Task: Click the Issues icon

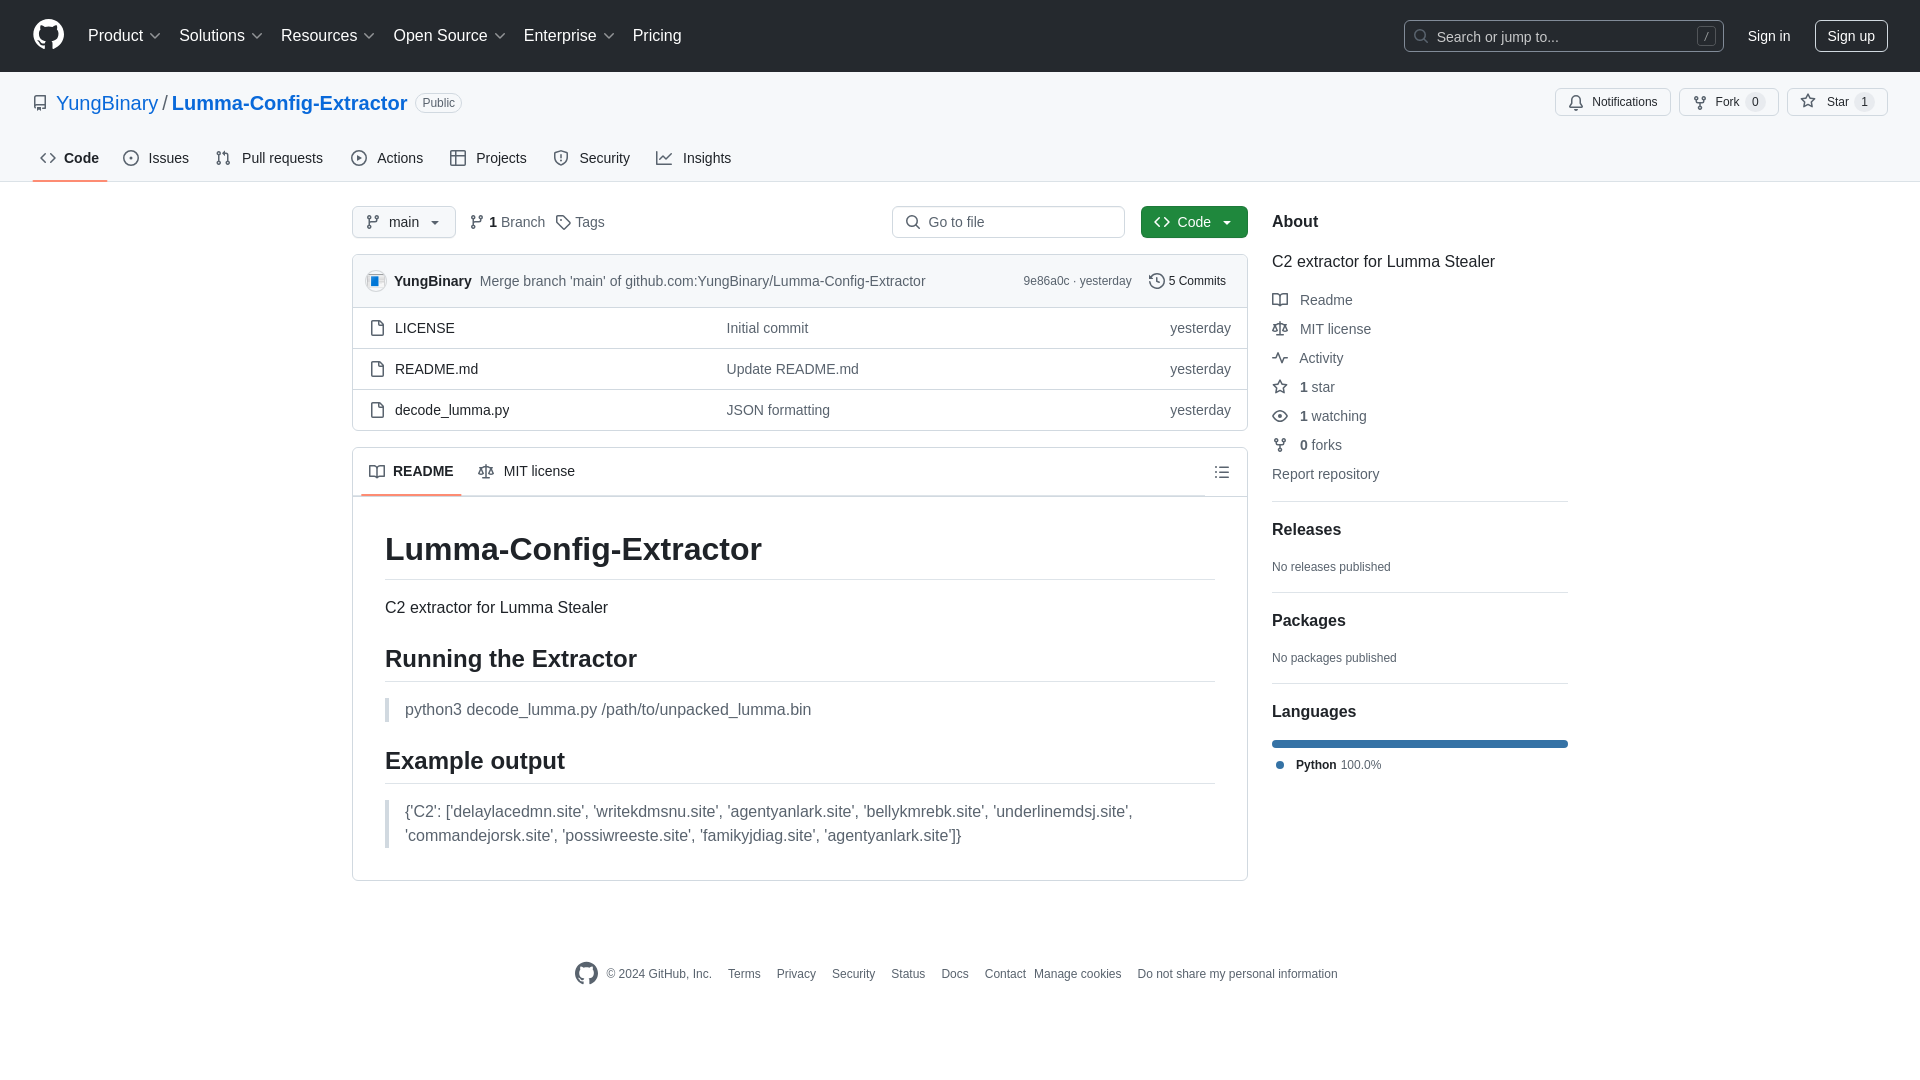Action: click(x=131, y=158)
